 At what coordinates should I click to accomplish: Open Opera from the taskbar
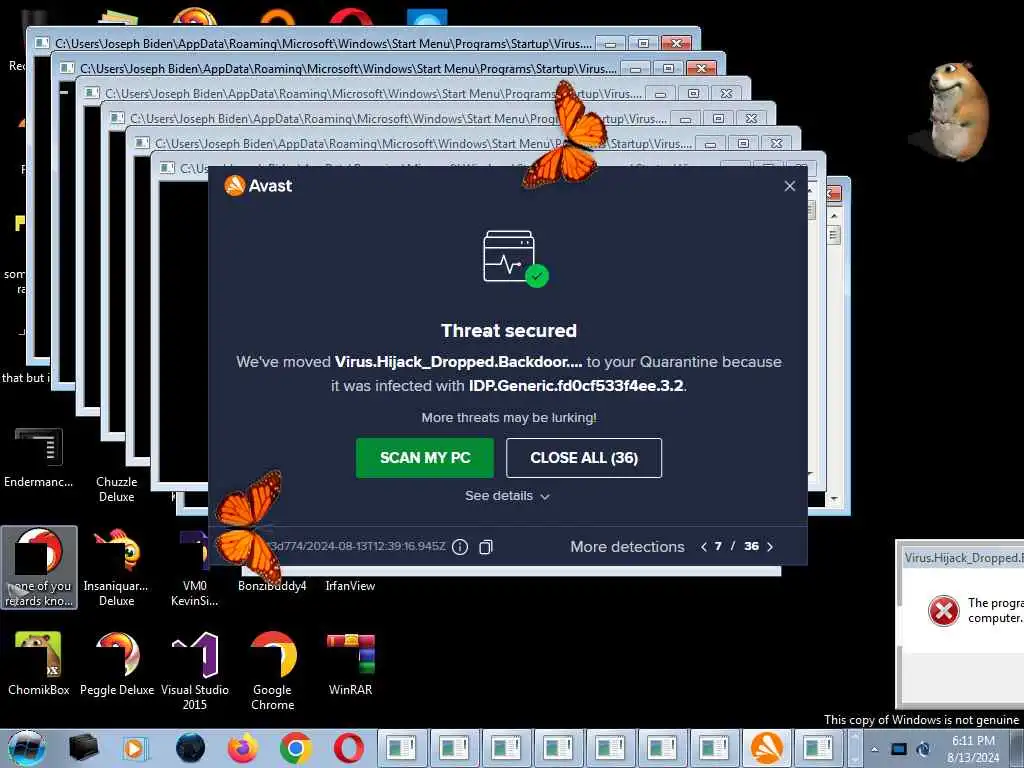[348, 748]
